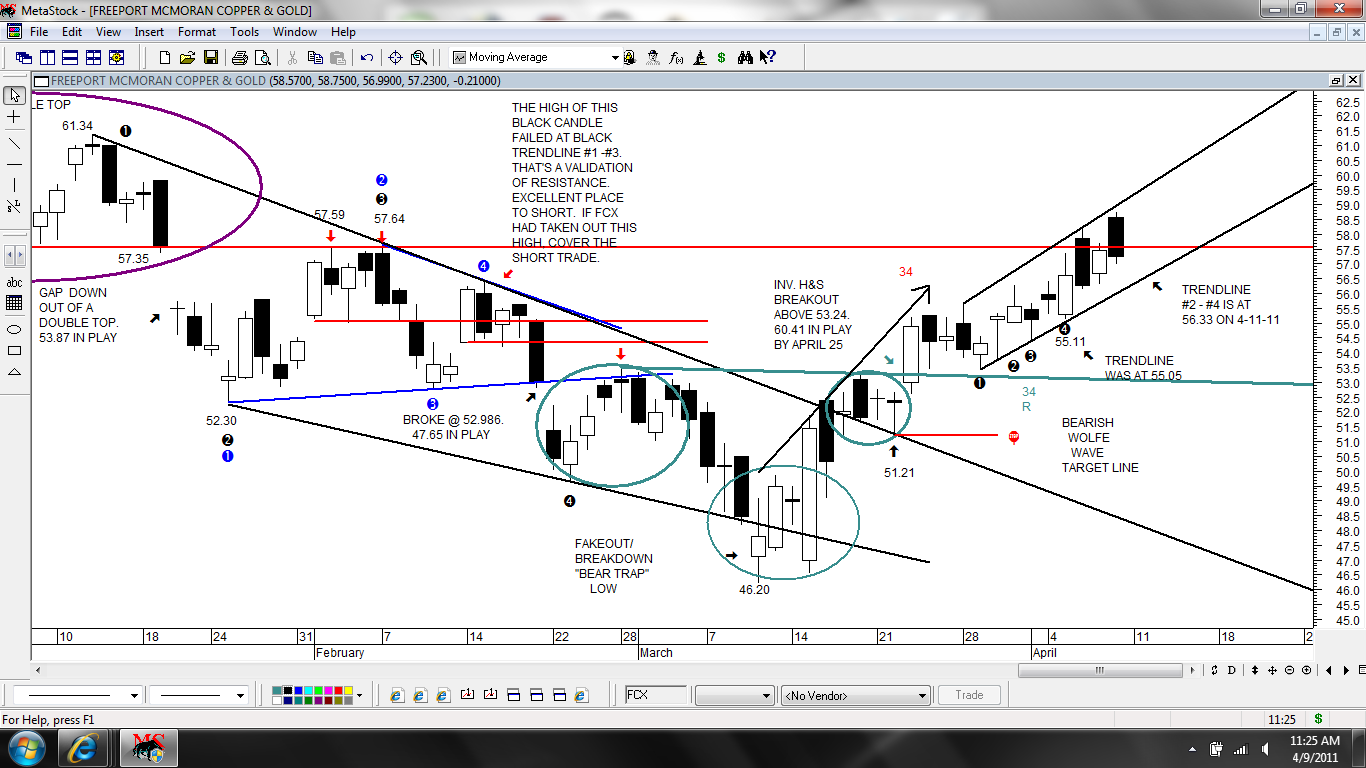The image size is (1366, 768).
Task: Open the Window menu
Action: [x=295, y=32]
